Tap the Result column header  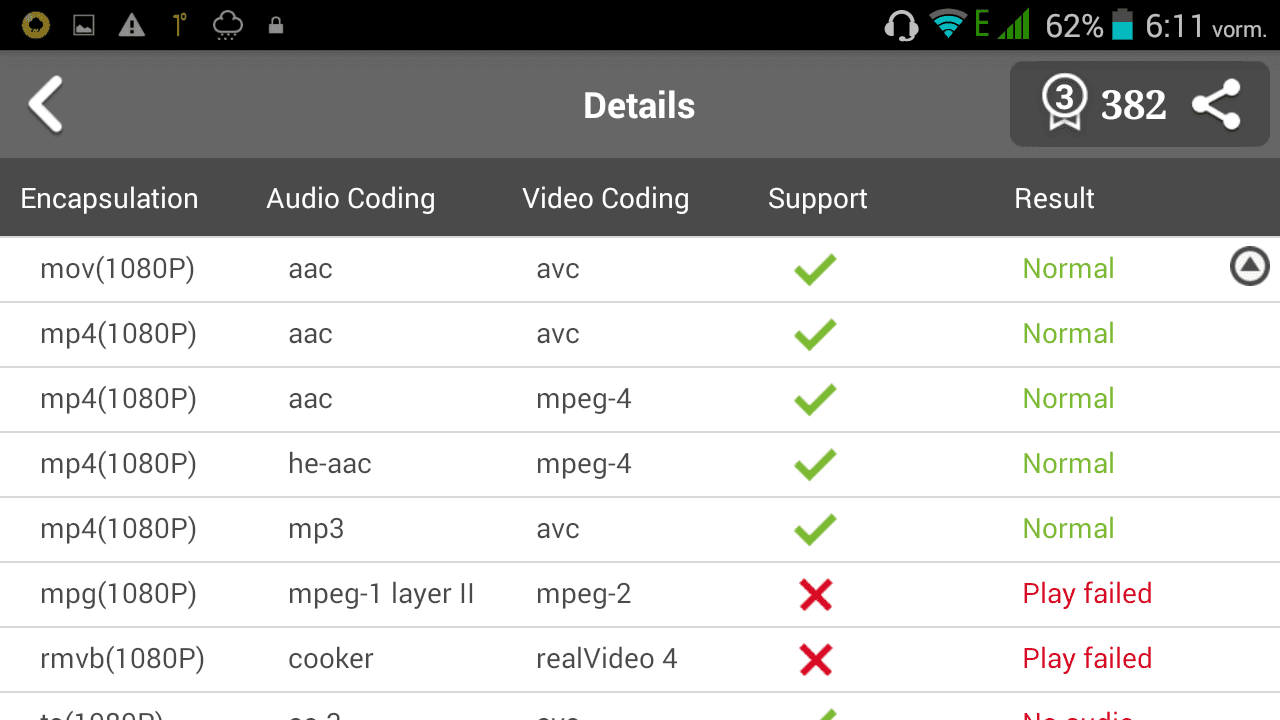1054,198
